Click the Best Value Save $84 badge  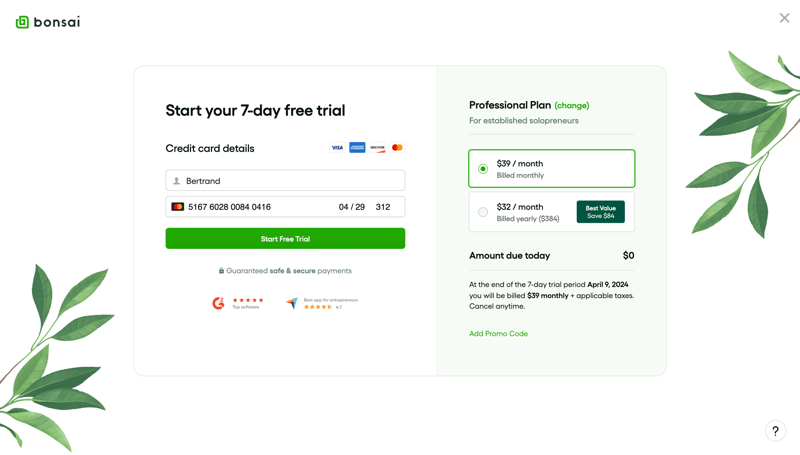click(600, 212)
